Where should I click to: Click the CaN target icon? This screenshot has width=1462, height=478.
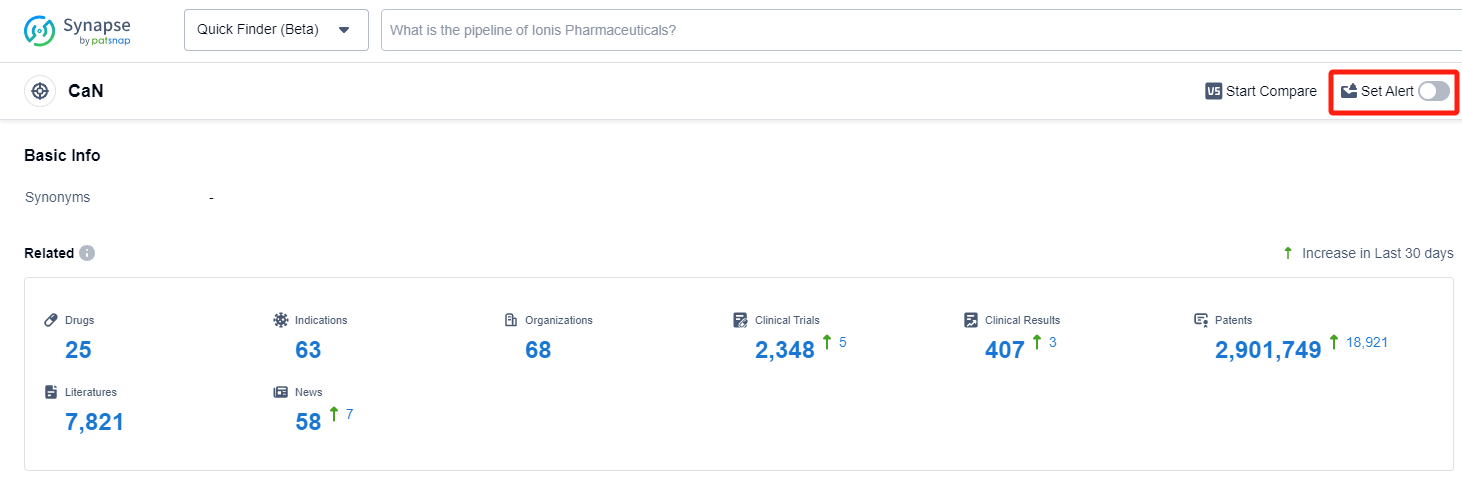click(x=40, y=91)
